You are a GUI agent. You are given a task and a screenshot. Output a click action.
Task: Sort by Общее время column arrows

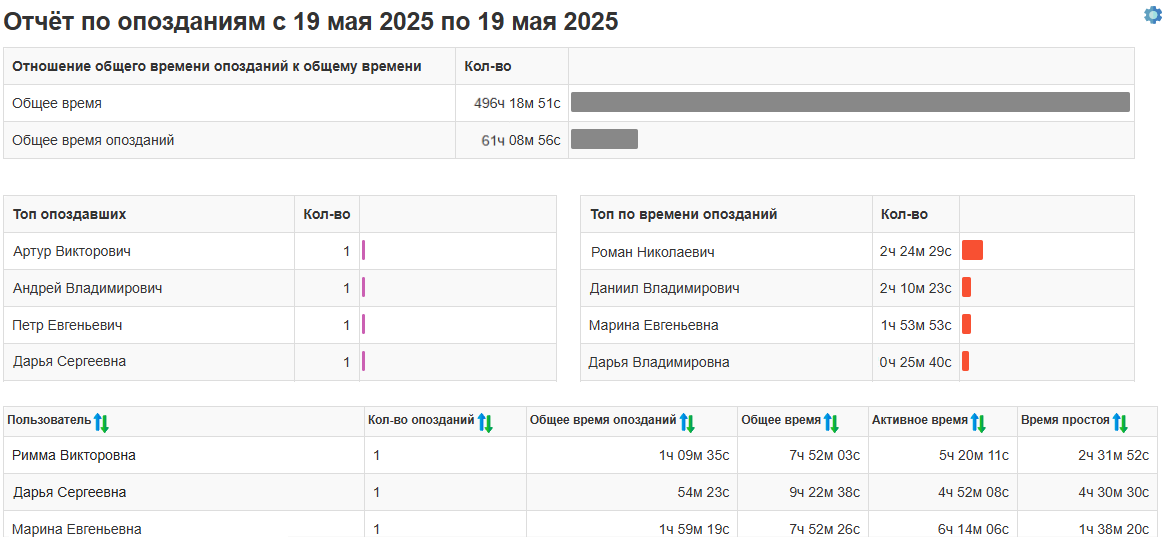click(x=831, y=422)
